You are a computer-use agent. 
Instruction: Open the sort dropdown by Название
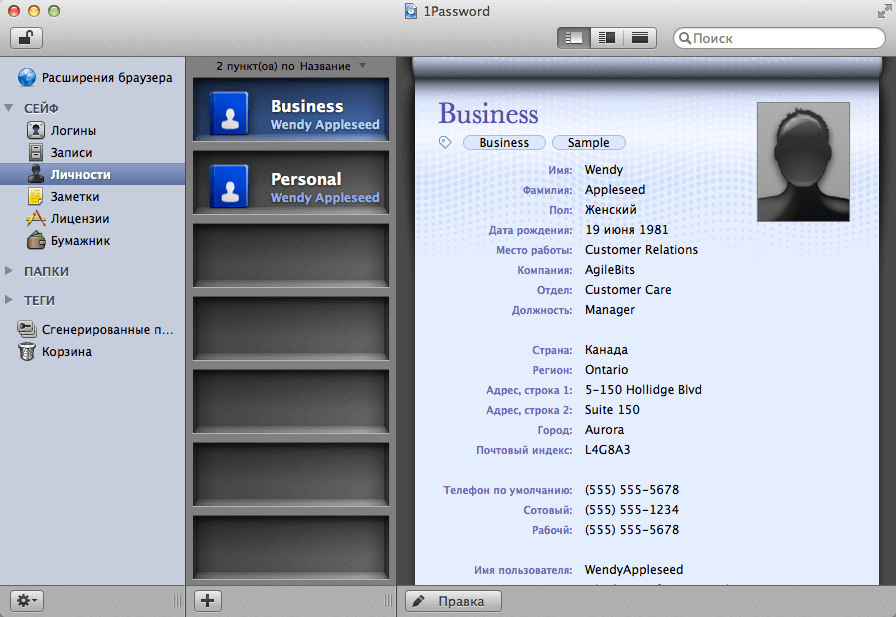(x=362, y=66)
